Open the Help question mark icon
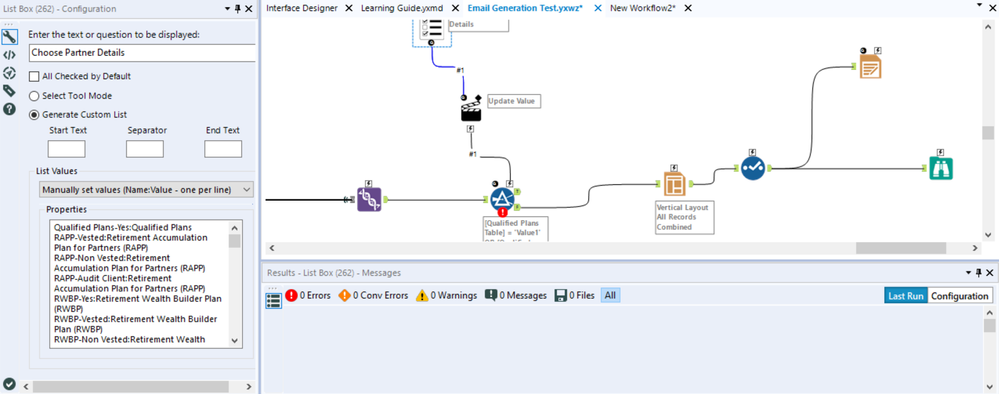Viewport: 999px width, 394px height. 9,109
